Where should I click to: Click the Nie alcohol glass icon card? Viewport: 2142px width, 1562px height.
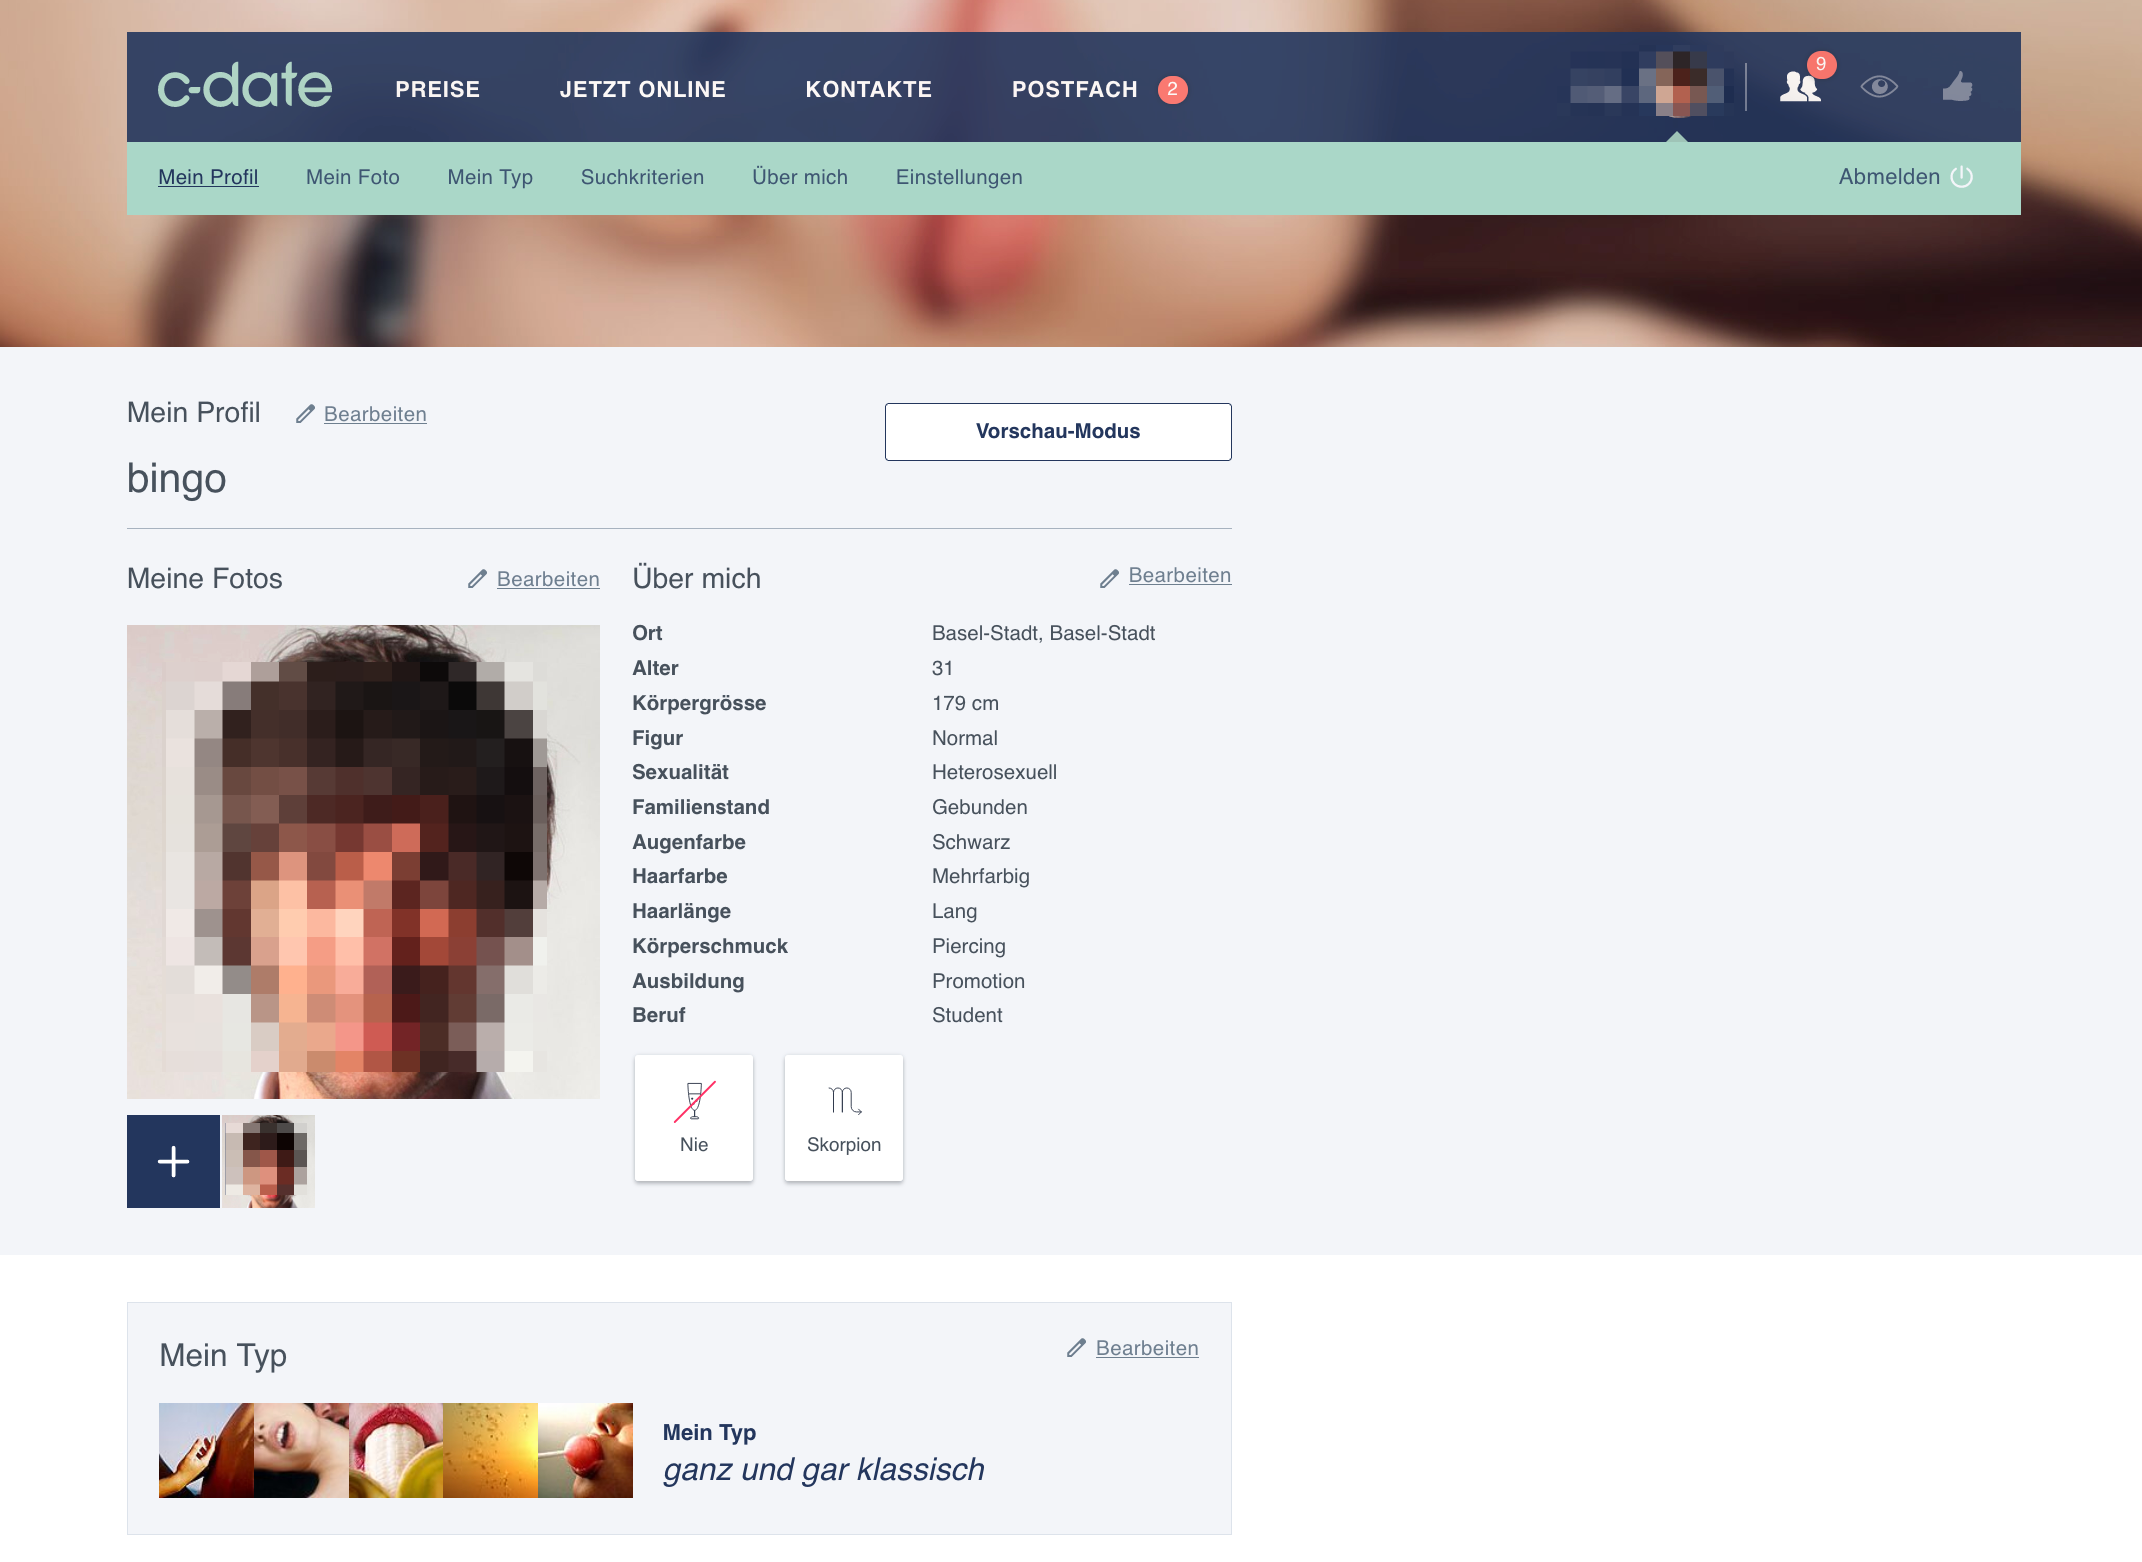(x=694, y=1117)
